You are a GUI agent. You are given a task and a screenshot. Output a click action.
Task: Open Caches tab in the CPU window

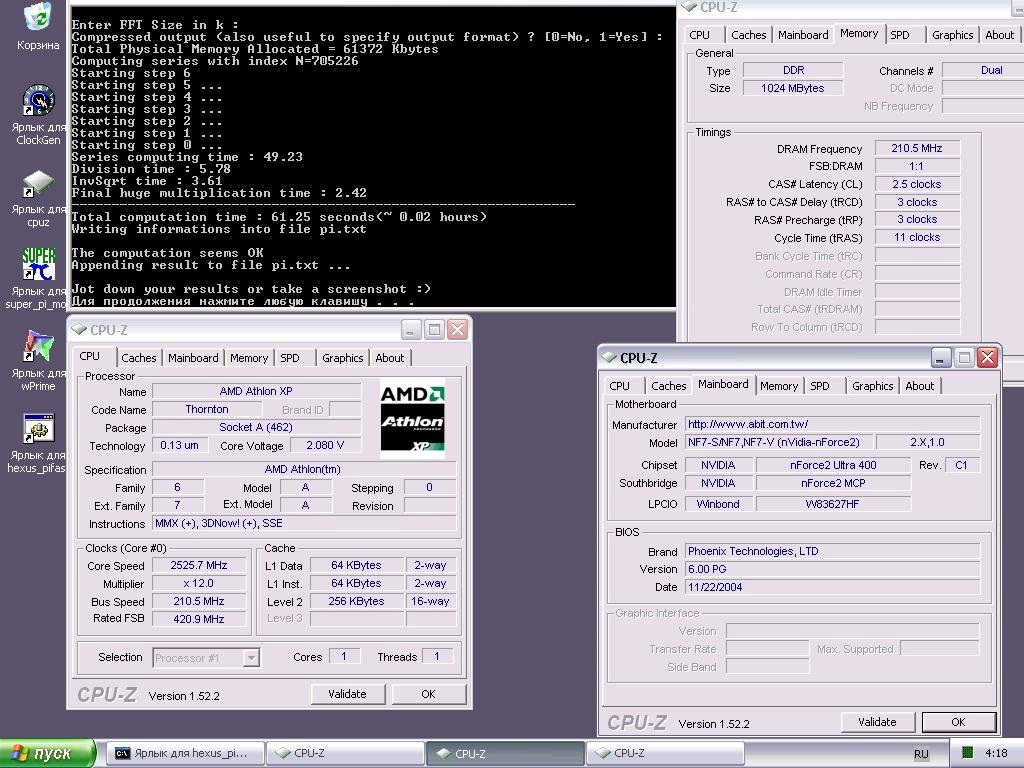click(138, 358)
